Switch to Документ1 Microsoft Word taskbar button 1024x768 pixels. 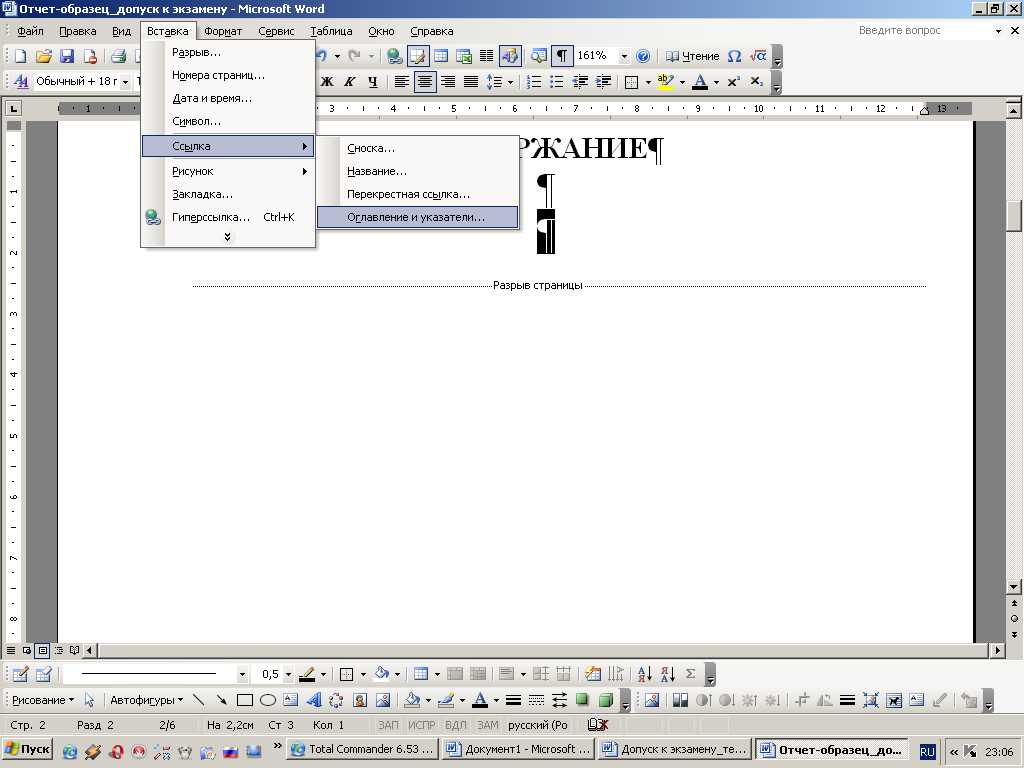[x=519, y=749]
